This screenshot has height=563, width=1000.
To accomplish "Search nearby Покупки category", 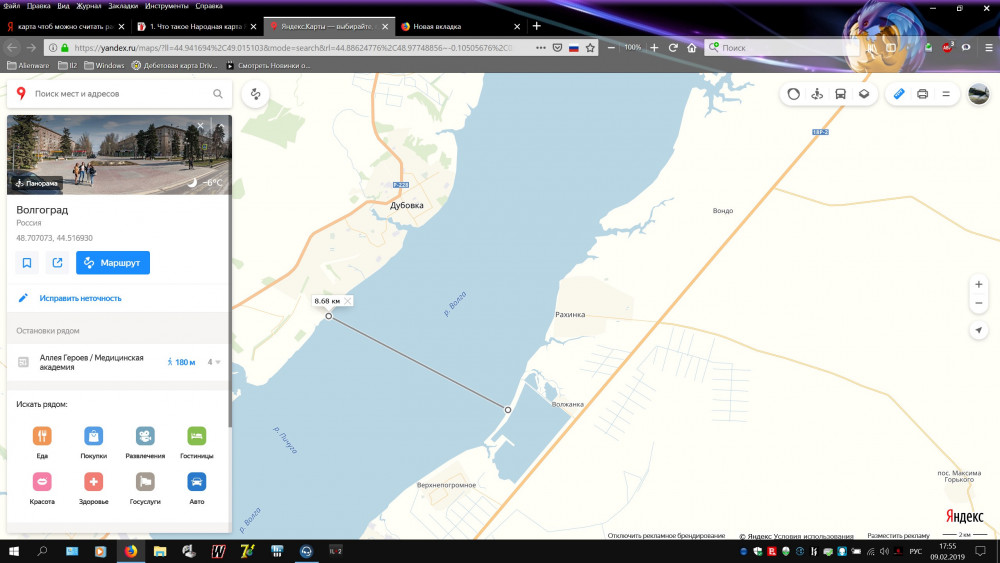I will (93, 442).
